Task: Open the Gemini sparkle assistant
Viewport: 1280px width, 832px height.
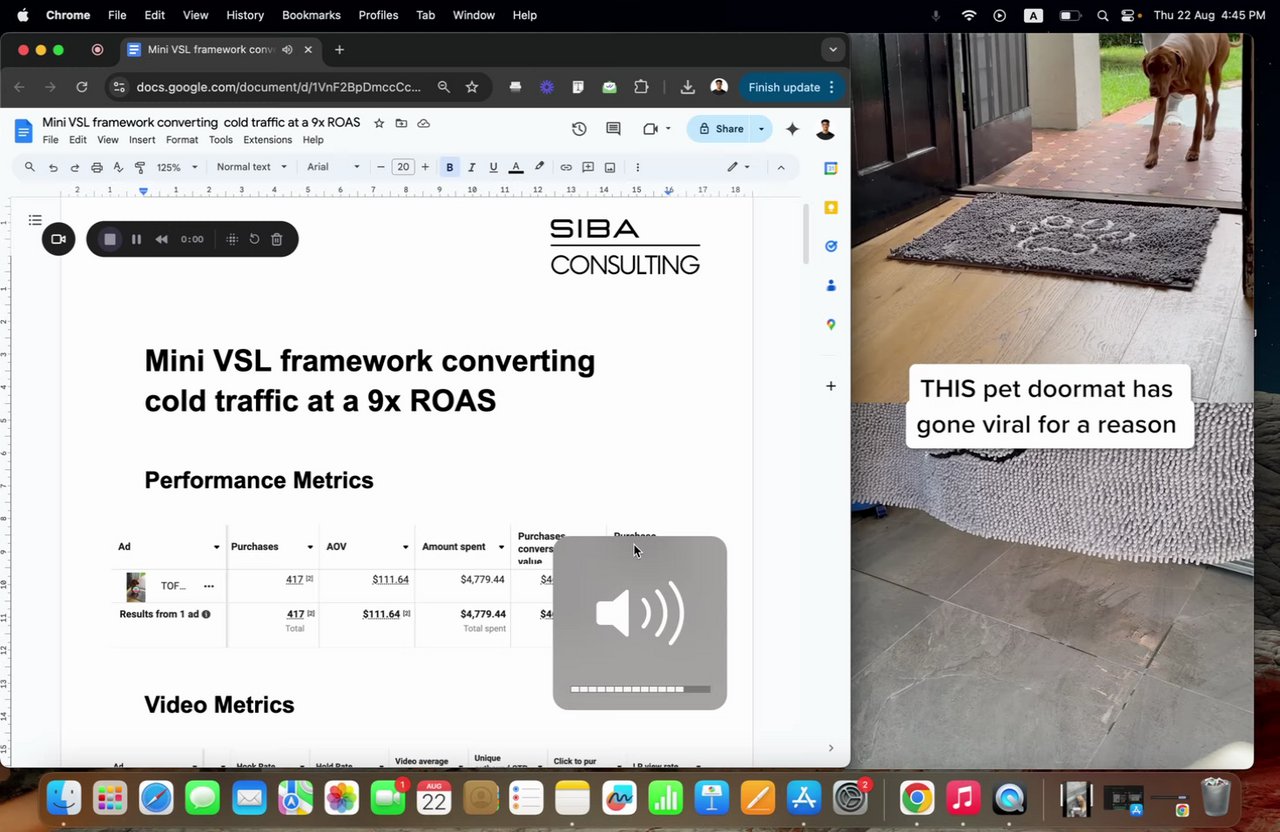Action: click(x=792, y=129)
